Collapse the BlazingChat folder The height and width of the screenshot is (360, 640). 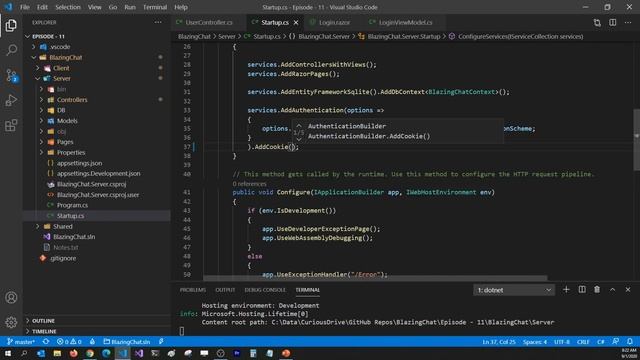click(x=33, y=58)
